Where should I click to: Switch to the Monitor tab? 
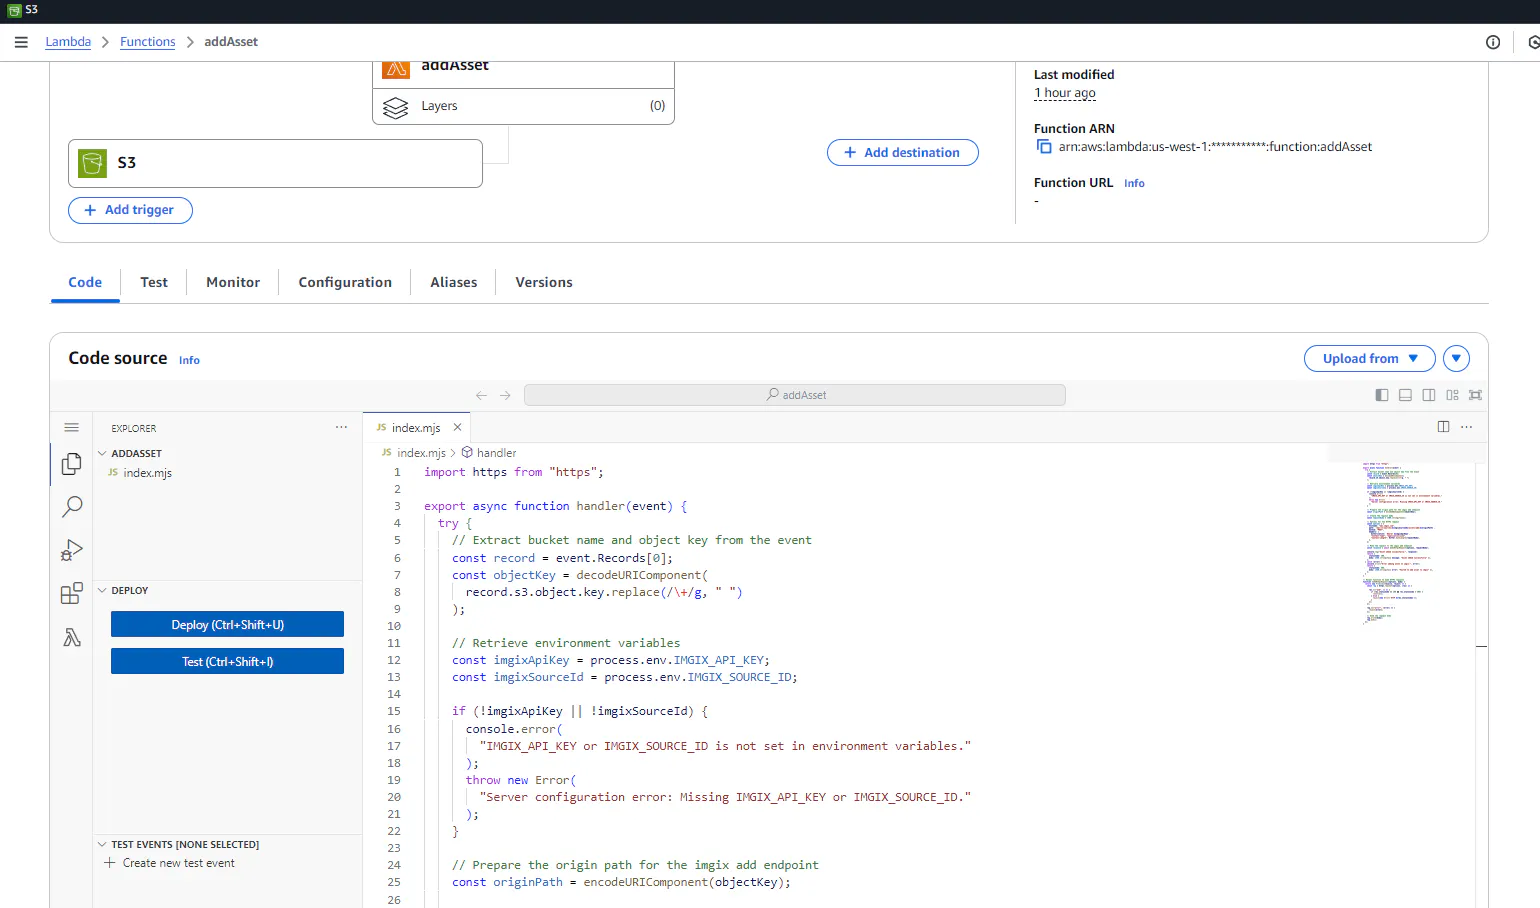point(233,283)
